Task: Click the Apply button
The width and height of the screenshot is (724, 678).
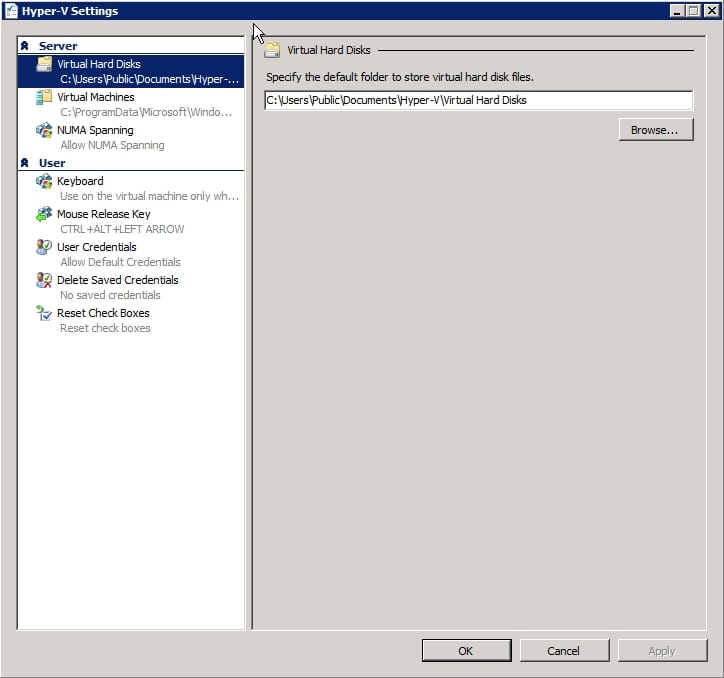Action: click(662, 651)
